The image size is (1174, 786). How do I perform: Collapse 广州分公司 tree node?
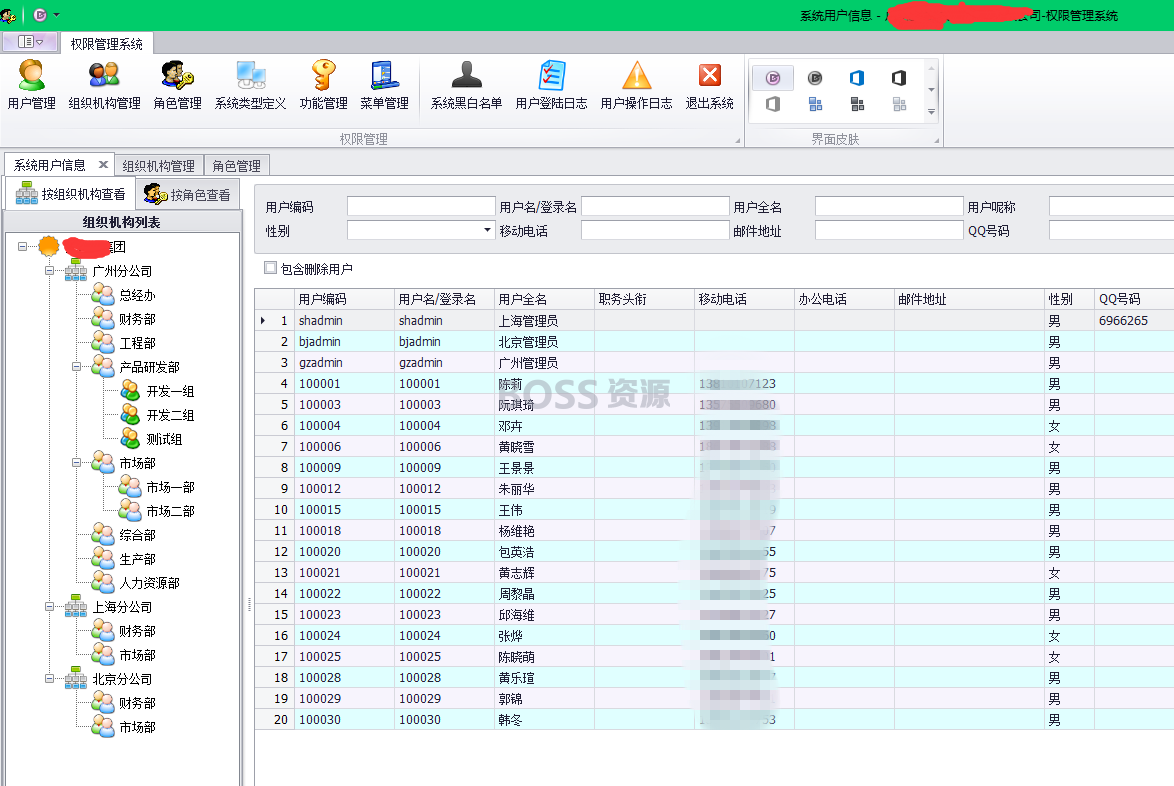coord(49,271)
